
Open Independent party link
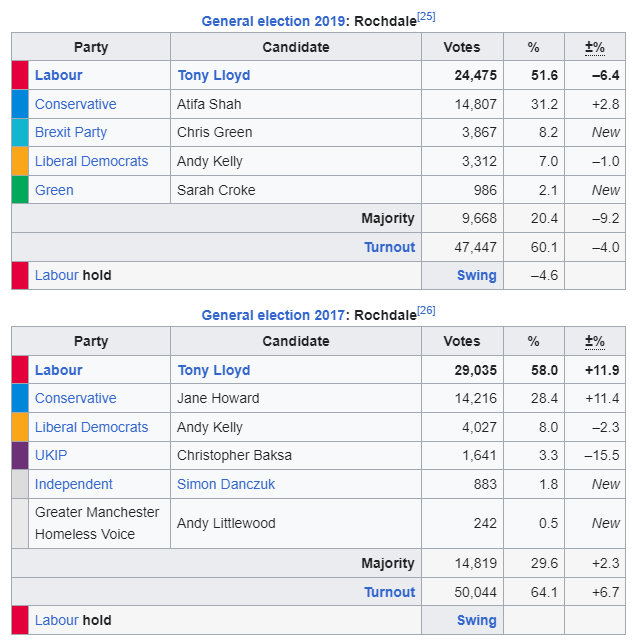[x=74, y=484]
